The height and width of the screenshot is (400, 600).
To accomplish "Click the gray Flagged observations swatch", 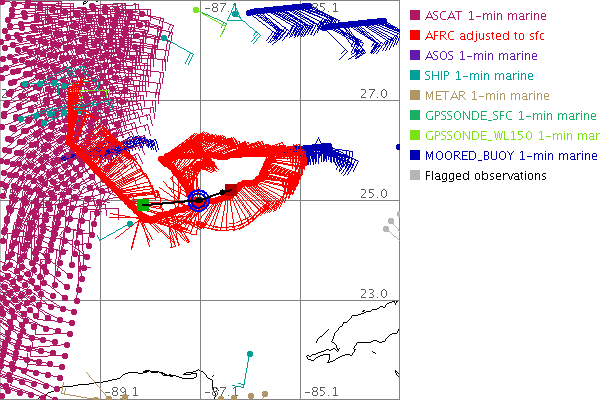I will pyautogui.click(x=415, y=176).
